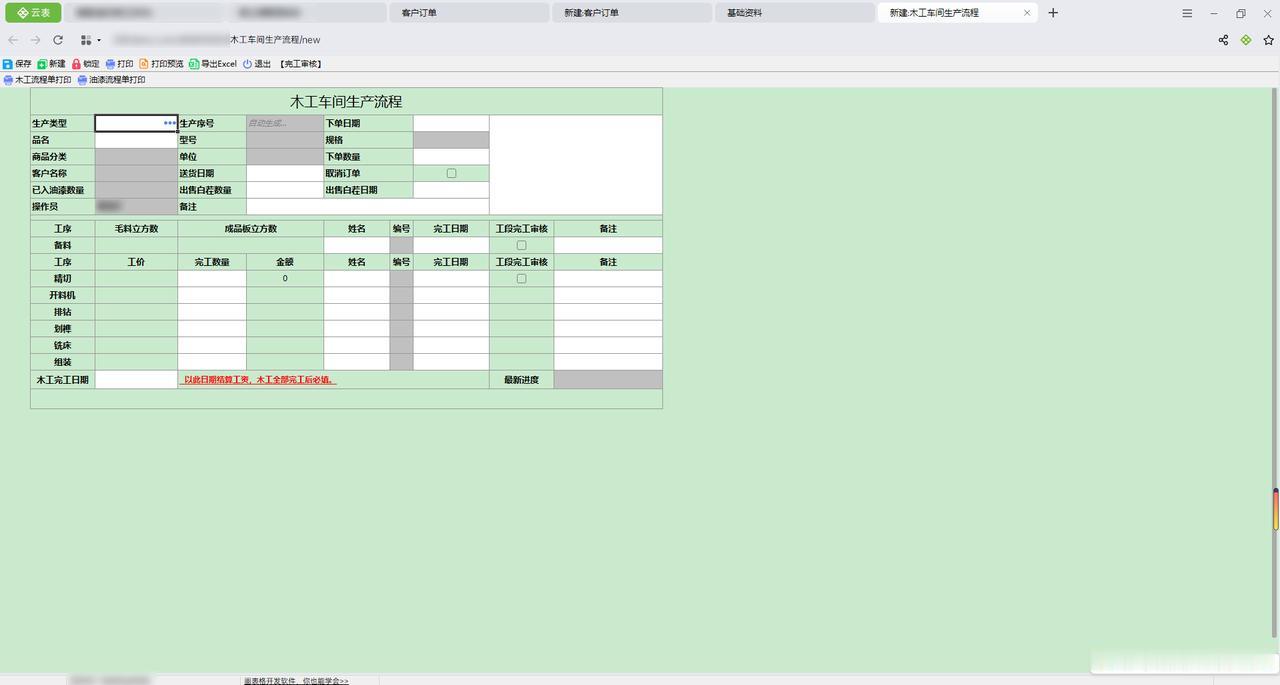Click the 锁定 lock icon
Image resolution: width=1280 pixels, height=685 pixels.
76,64
